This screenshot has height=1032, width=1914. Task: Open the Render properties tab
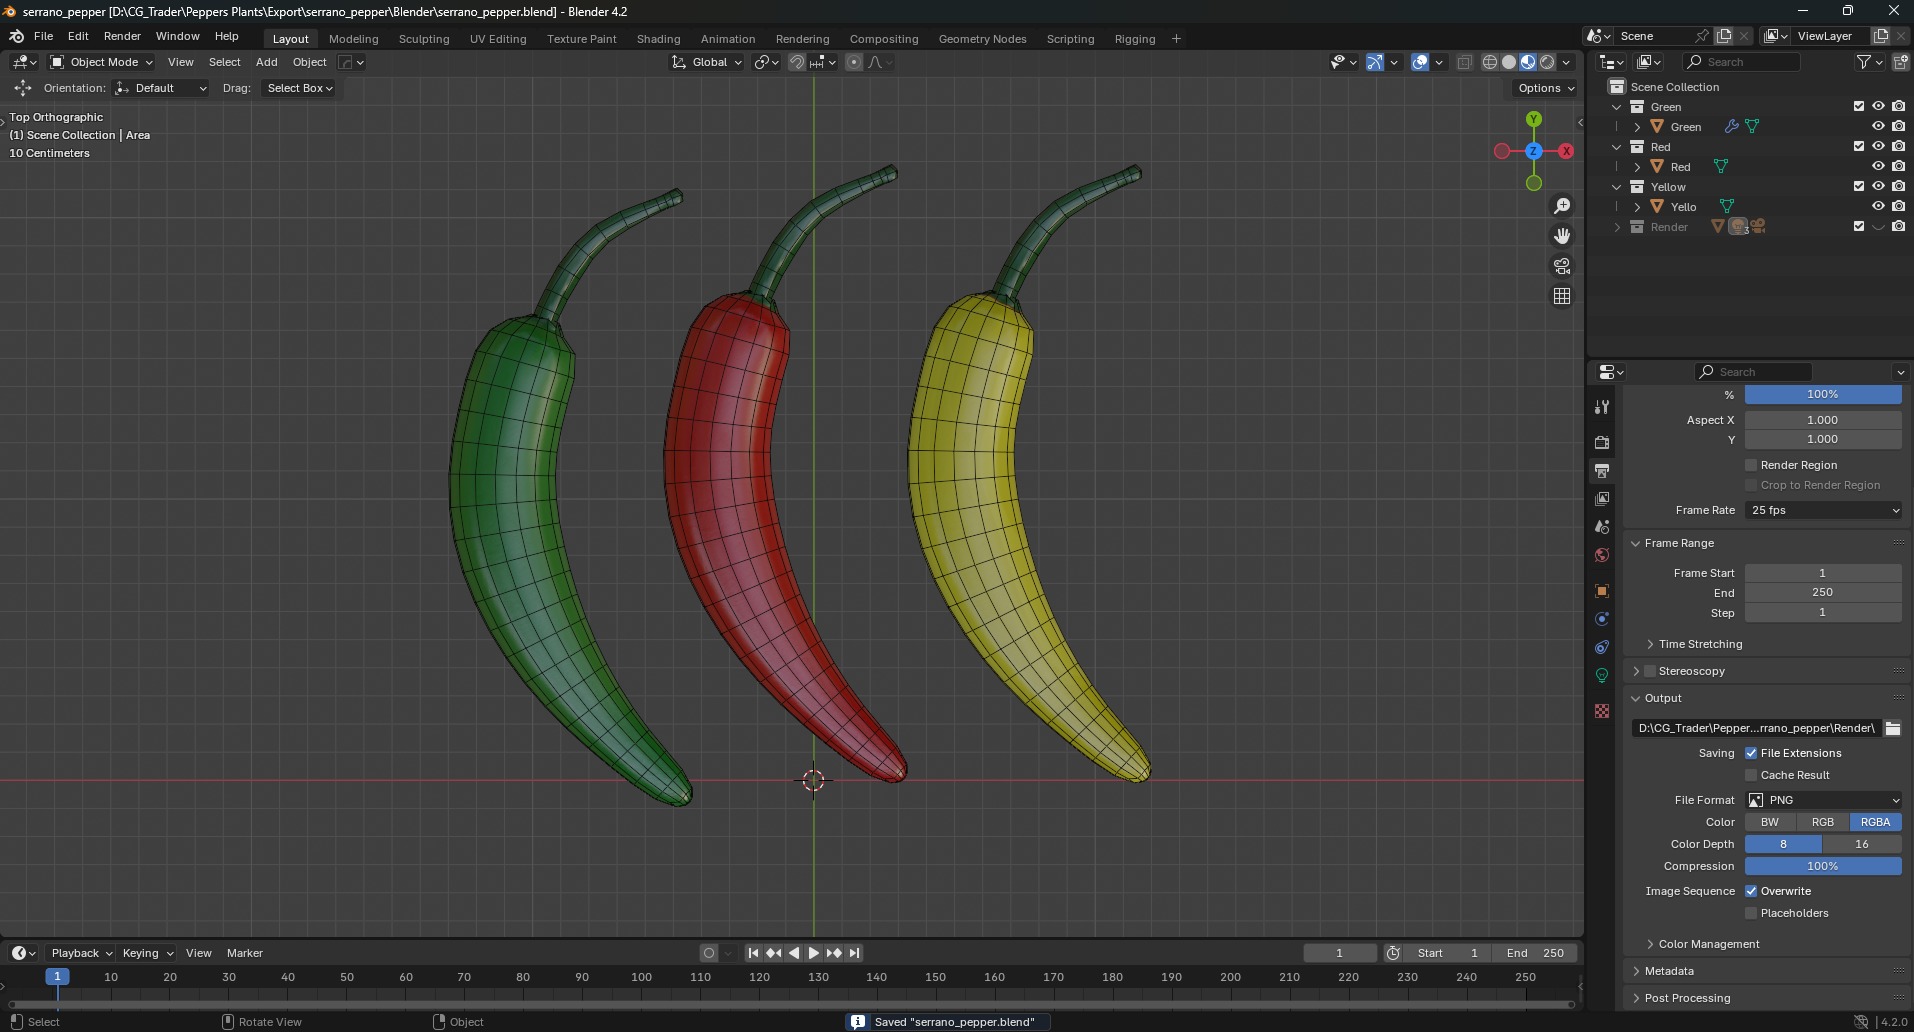[x=1602, y=442]
